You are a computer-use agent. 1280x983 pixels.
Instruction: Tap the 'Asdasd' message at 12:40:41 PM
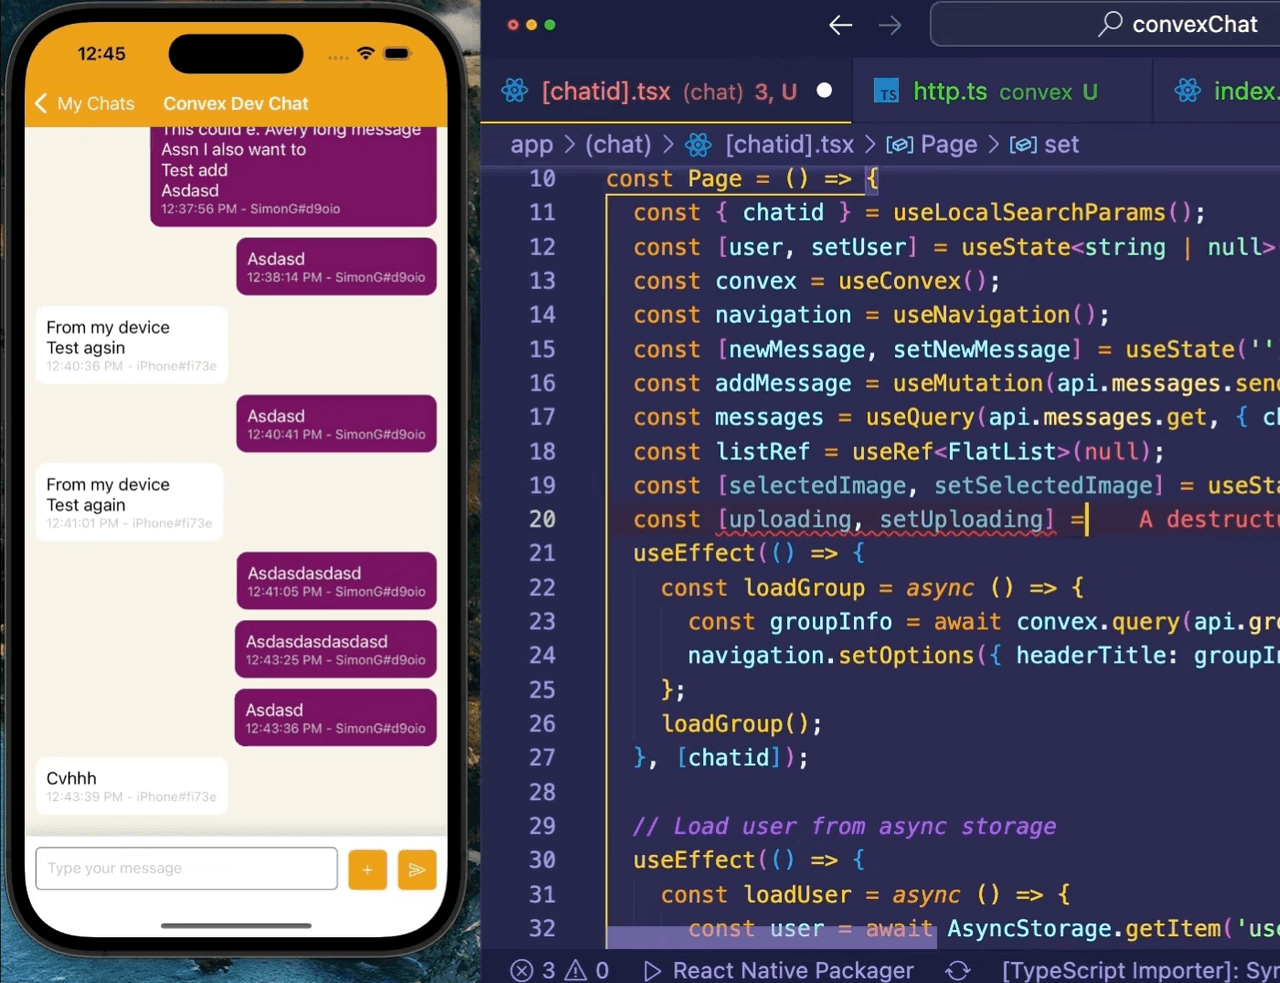[336, 423]
